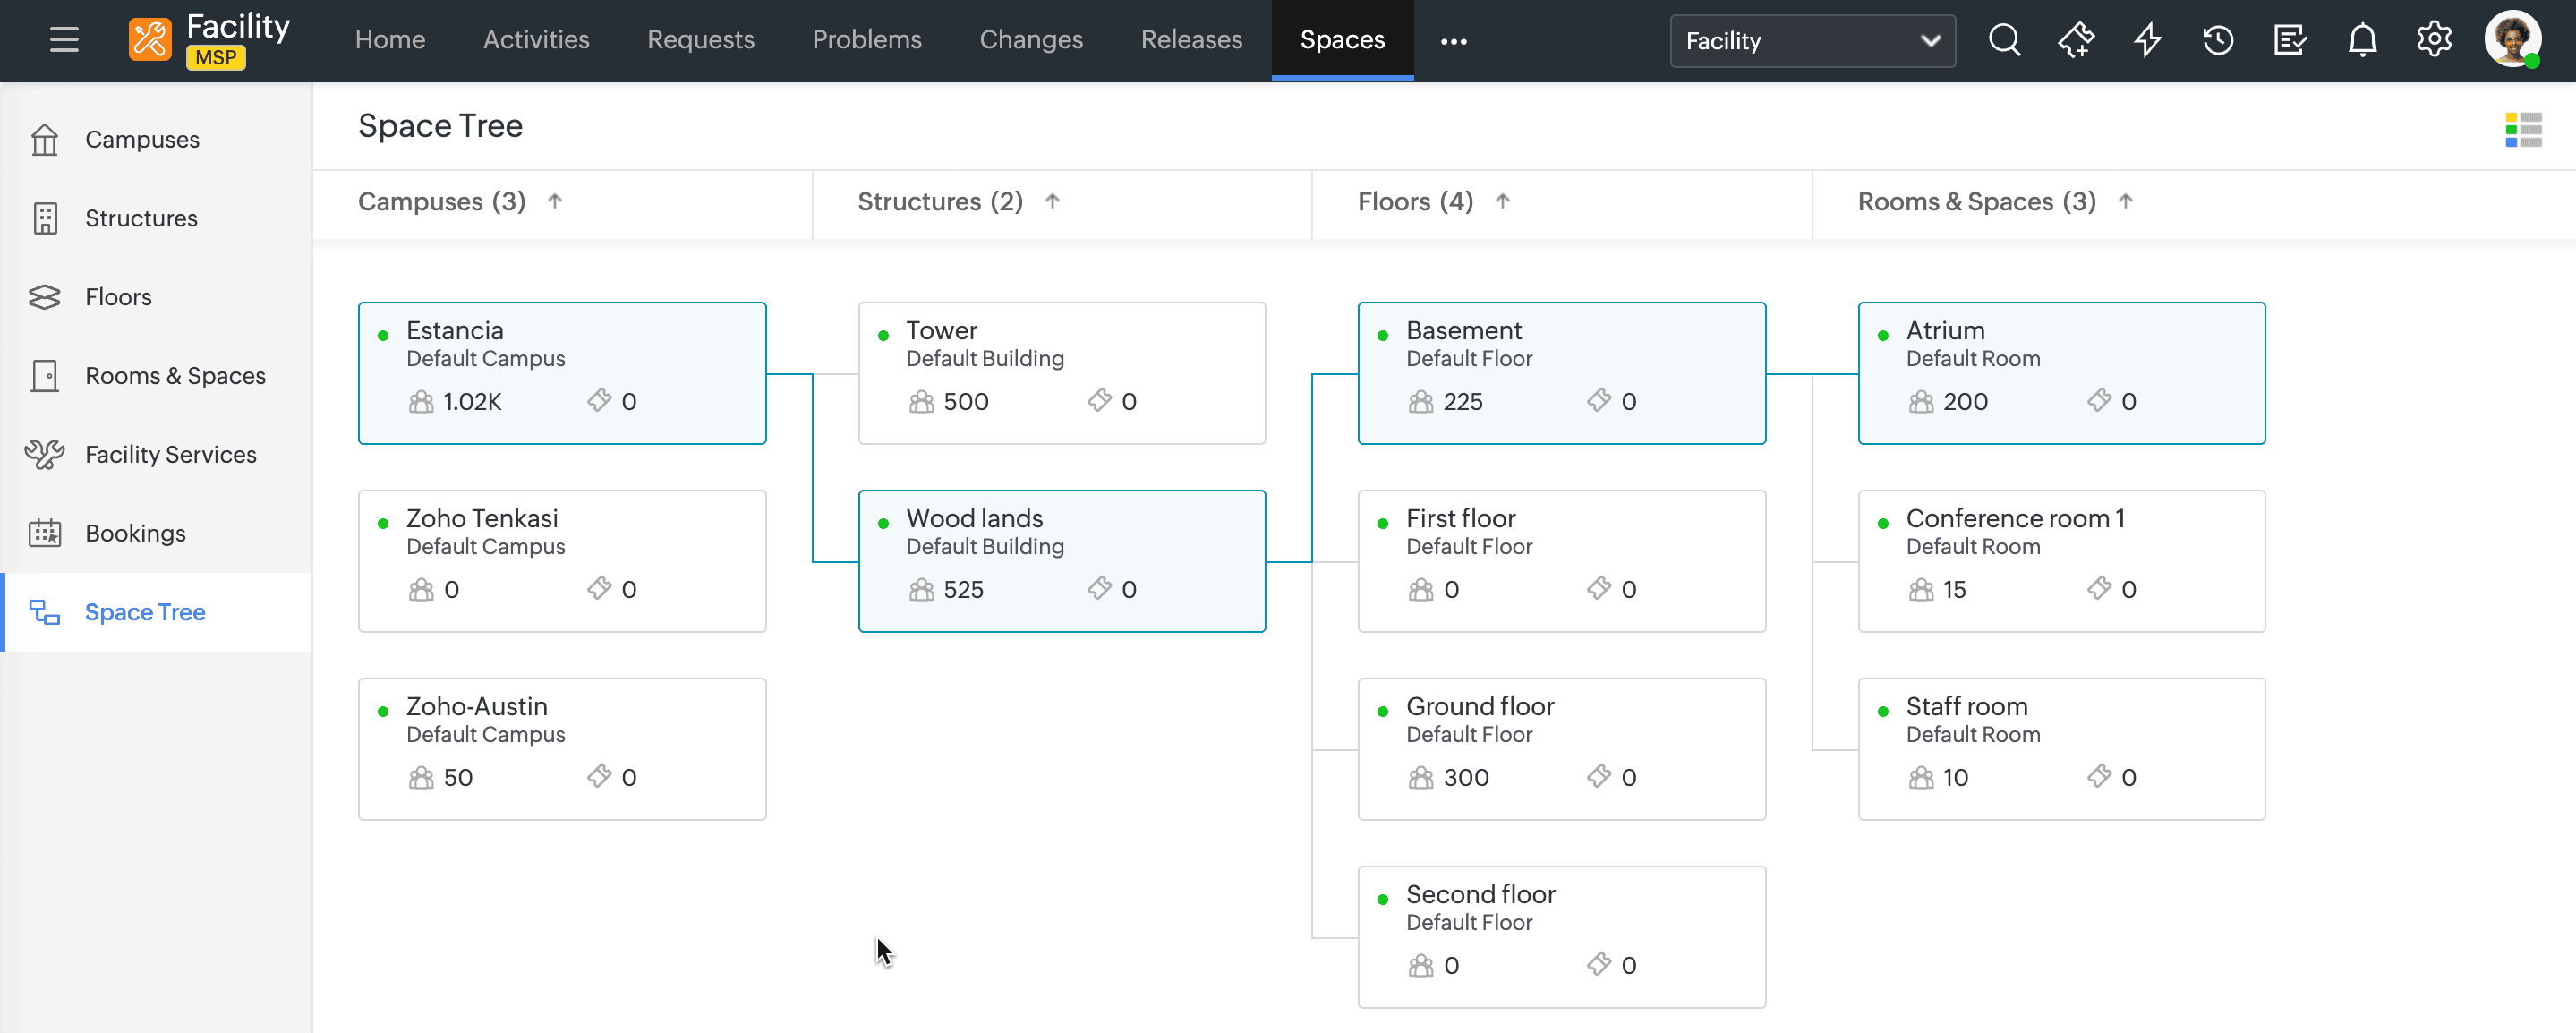Click the sparkle assistant icon
The height and width of the screenshot is (1033, 2576).
[2076, 40]
